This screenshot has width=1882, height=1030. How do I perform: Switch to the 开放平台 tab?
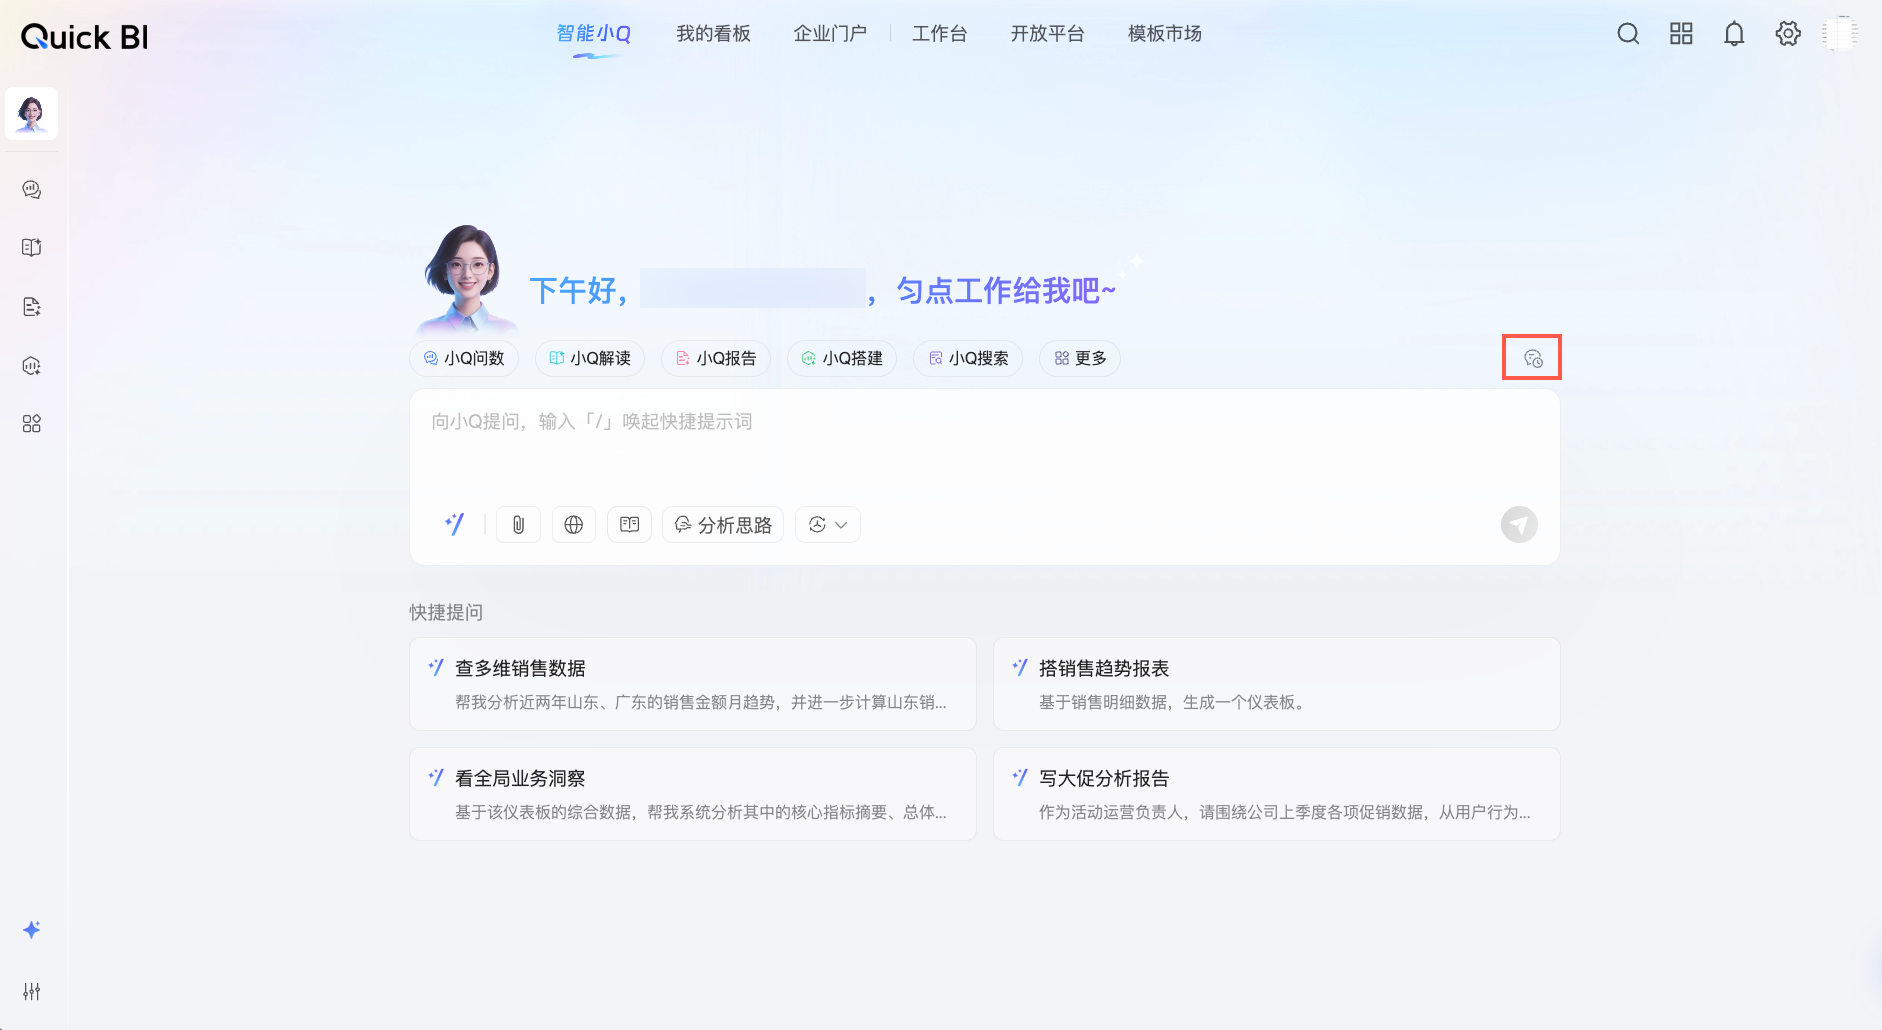(1047, 34)
